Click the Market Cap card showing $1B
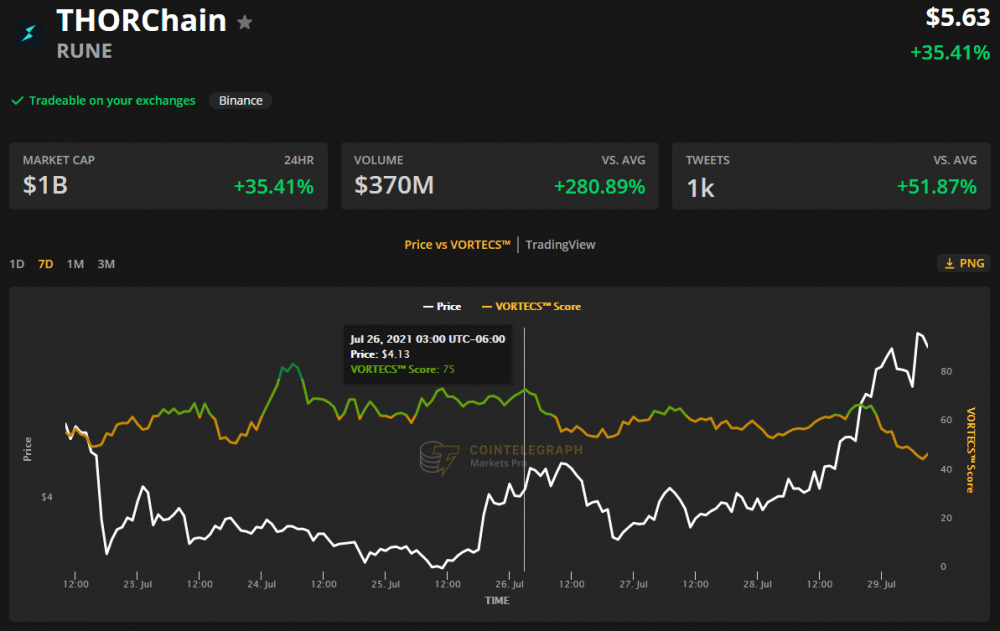 (x=168, y=176)
